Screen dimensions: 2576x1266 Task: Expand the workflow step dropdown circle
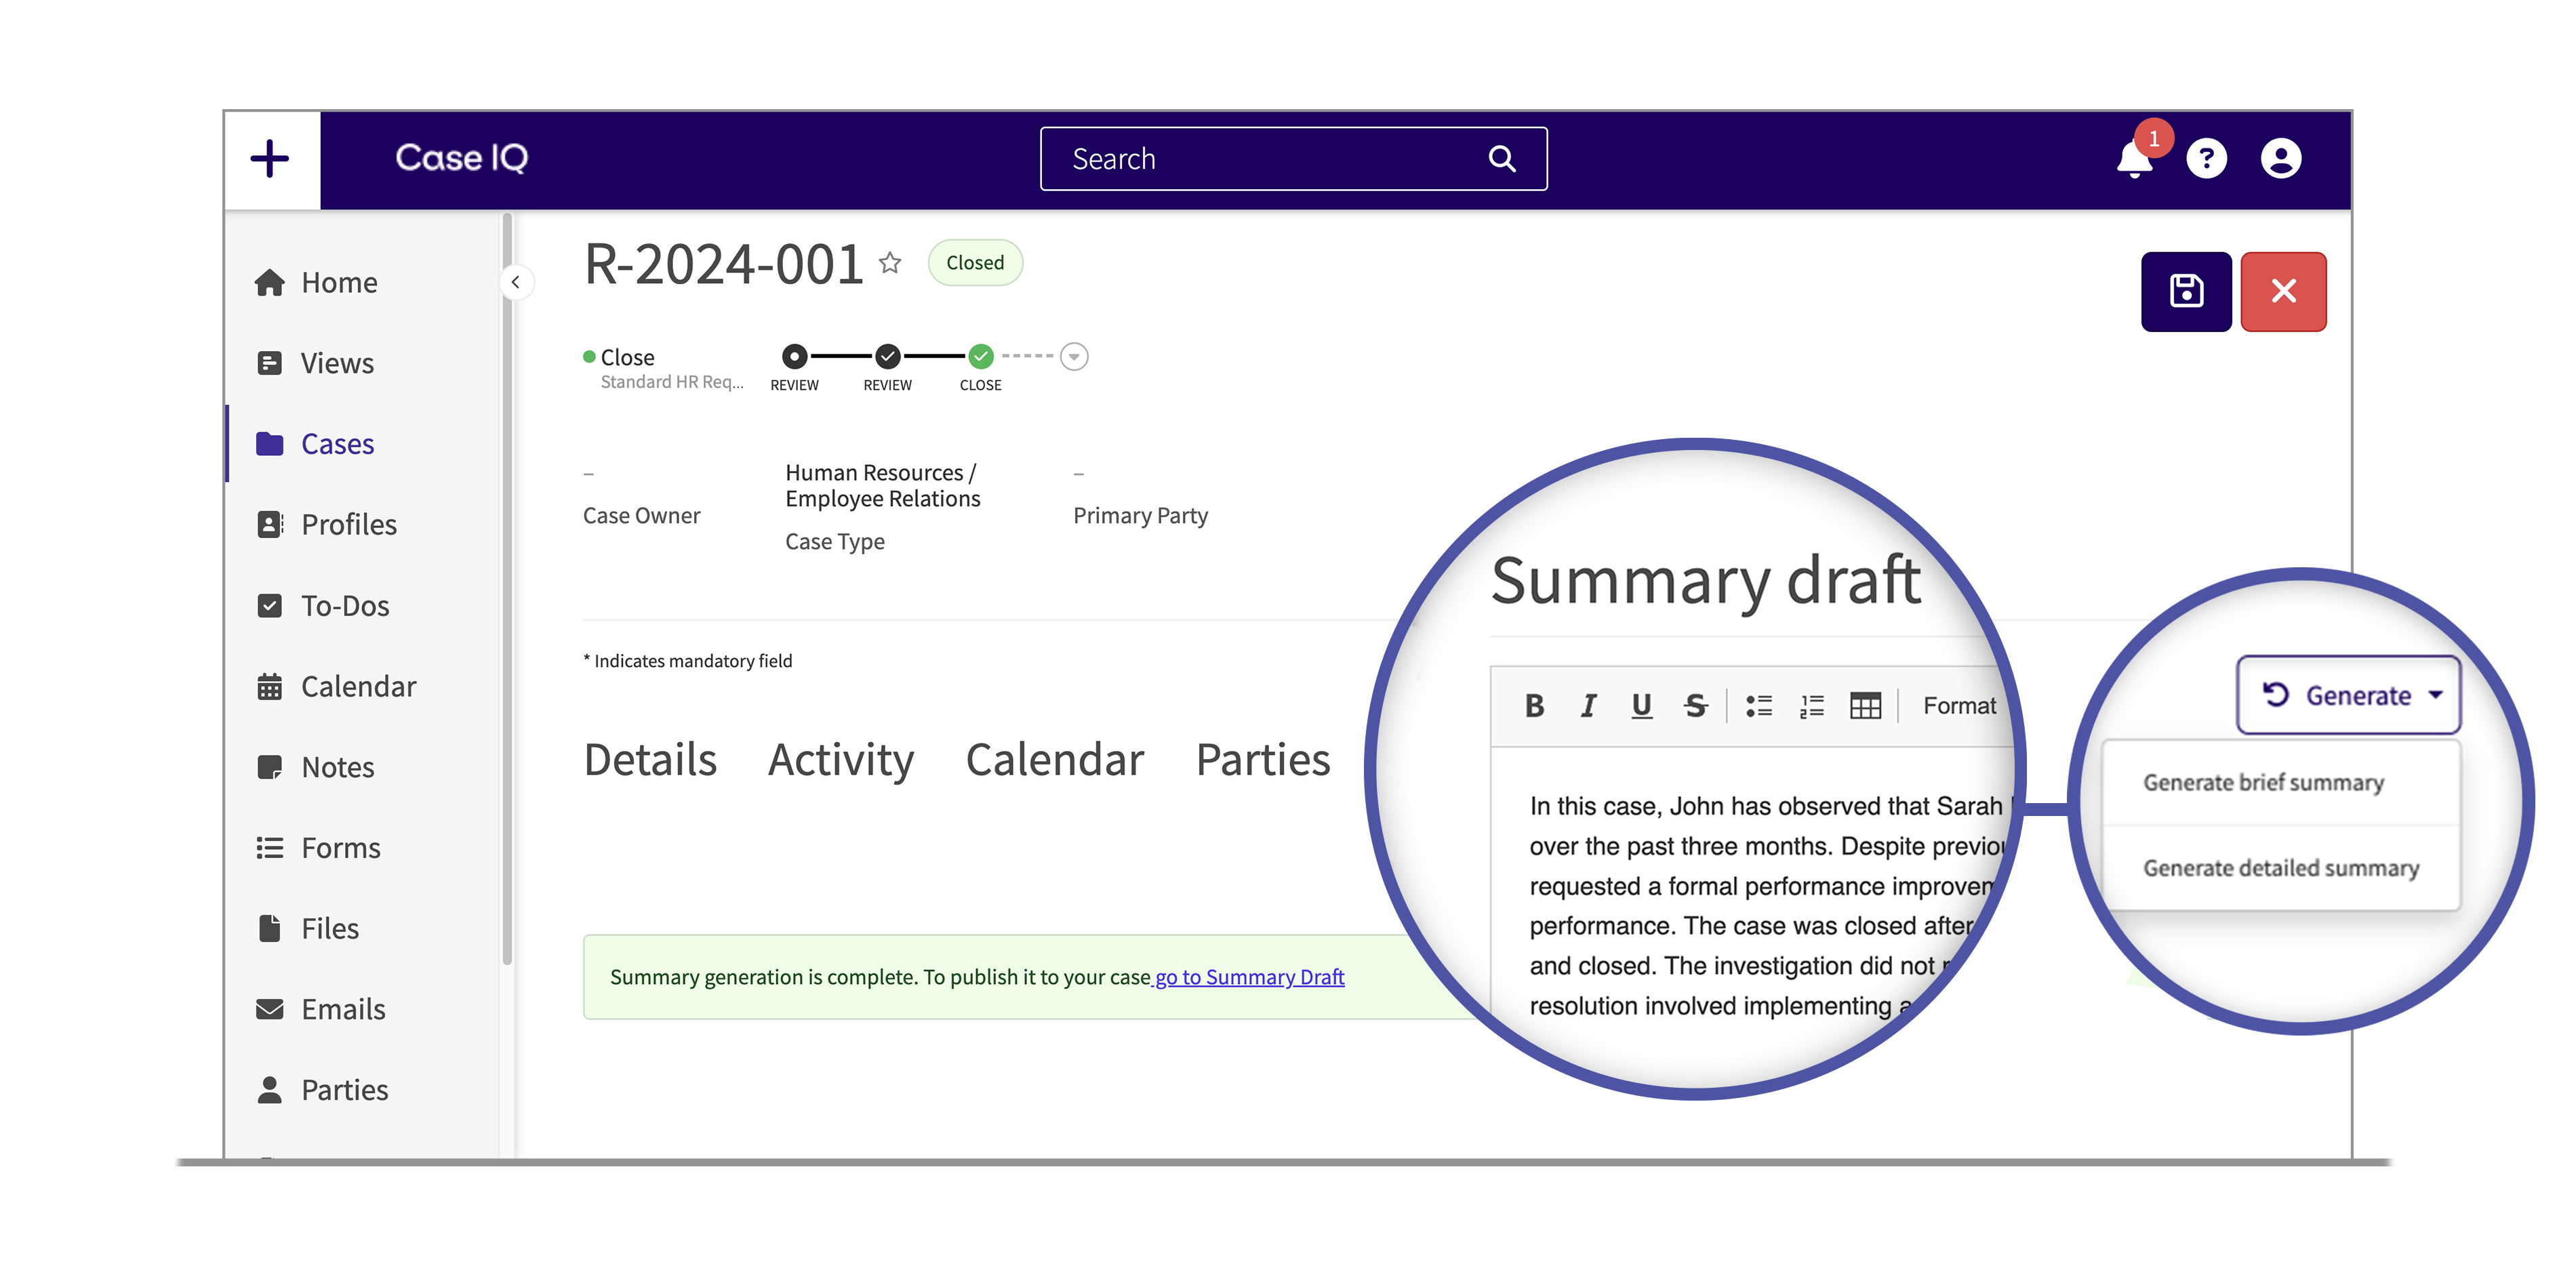click(x=1074, y=356)
